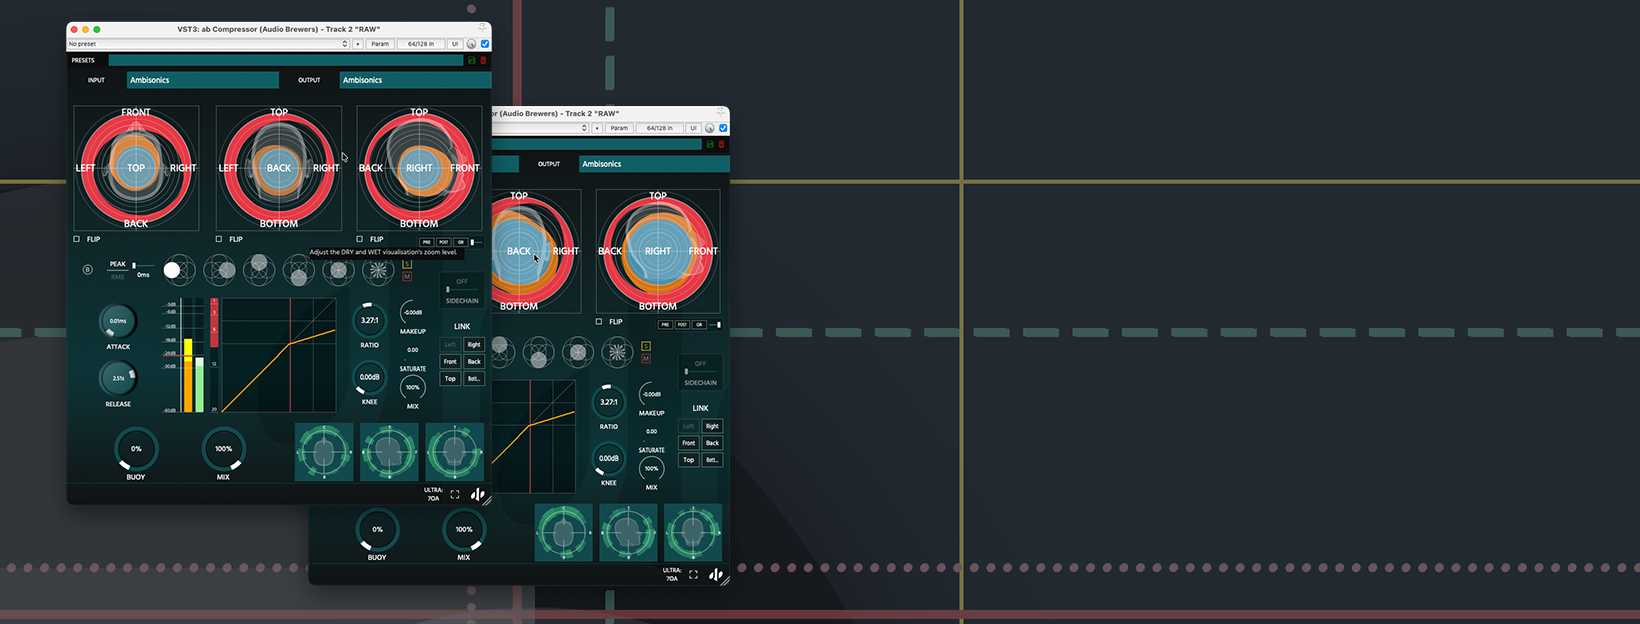Screen dimensions: 1640x624
Task: Click the RATIO knob in front window
Action: pos(369,320)
